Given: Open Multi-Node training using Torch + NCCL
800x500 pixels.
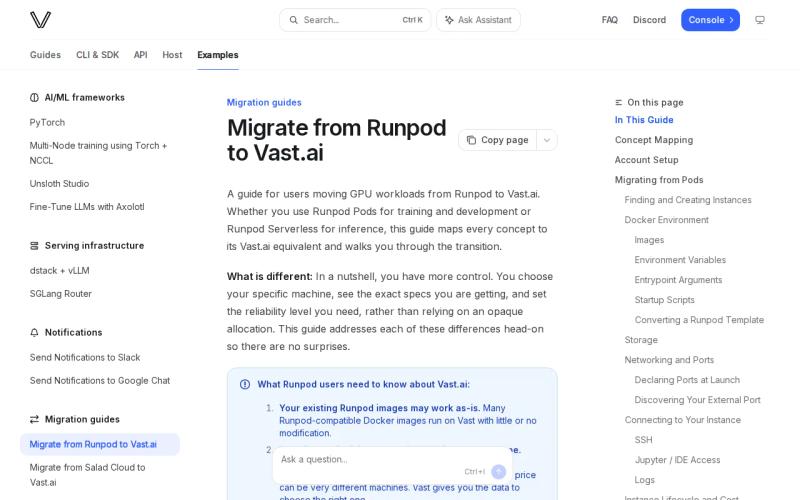Looking at the screenshot, I should pyautogui.click(x=98, y=153).
